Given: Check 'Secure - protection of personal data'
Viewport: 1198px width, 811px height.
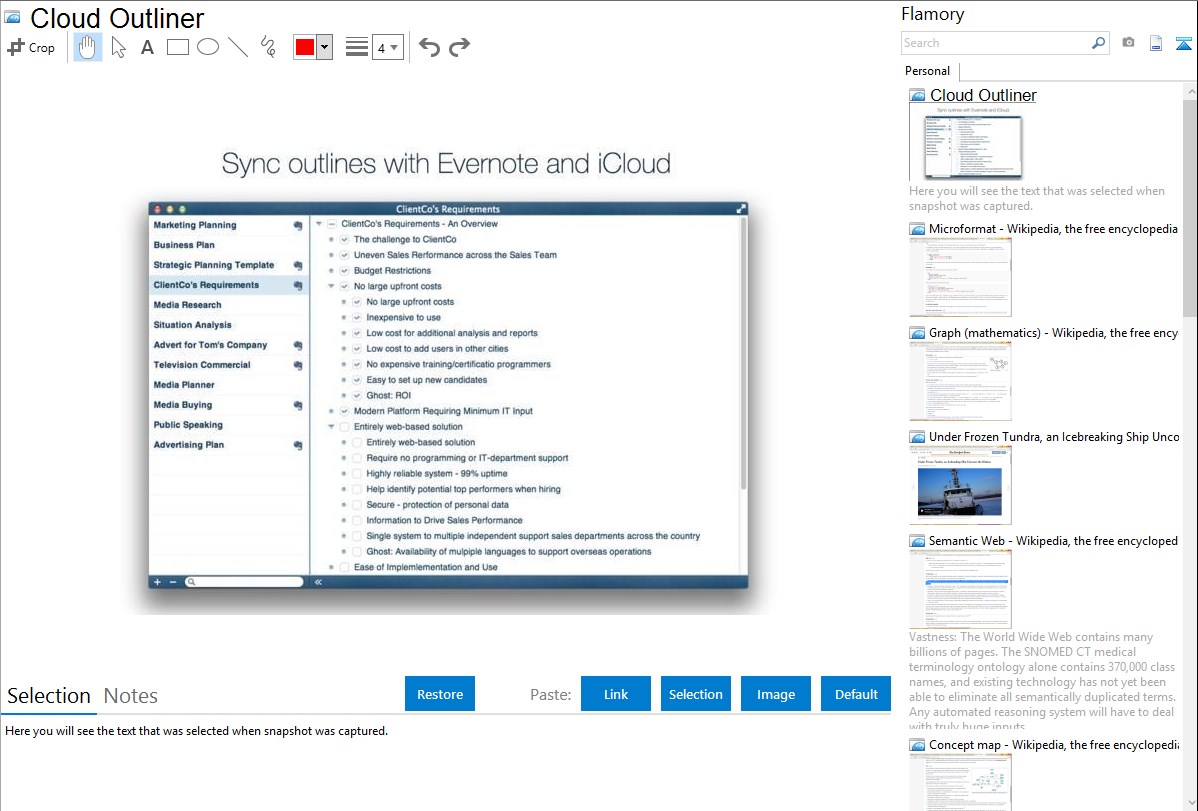Looking at the screenshot, I should pos(357,505).
